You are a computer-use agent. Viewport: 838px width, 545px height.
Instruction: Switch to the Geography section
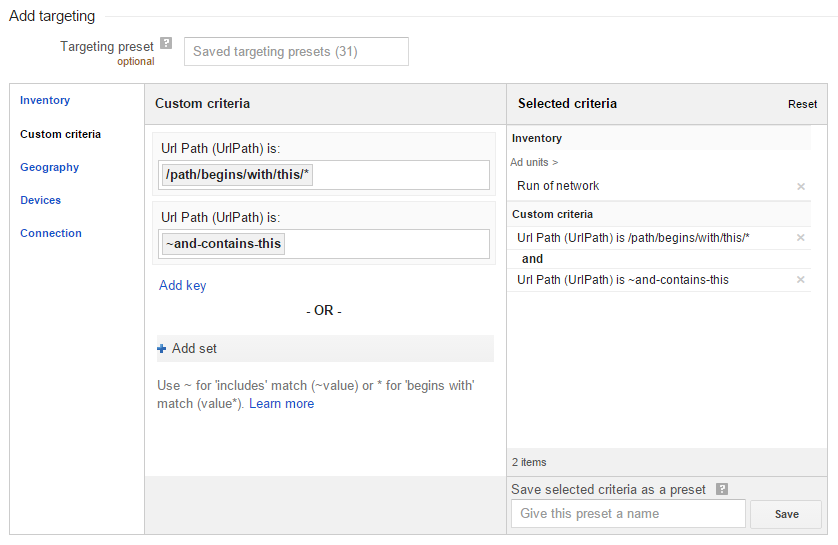[x=49, y=167]
